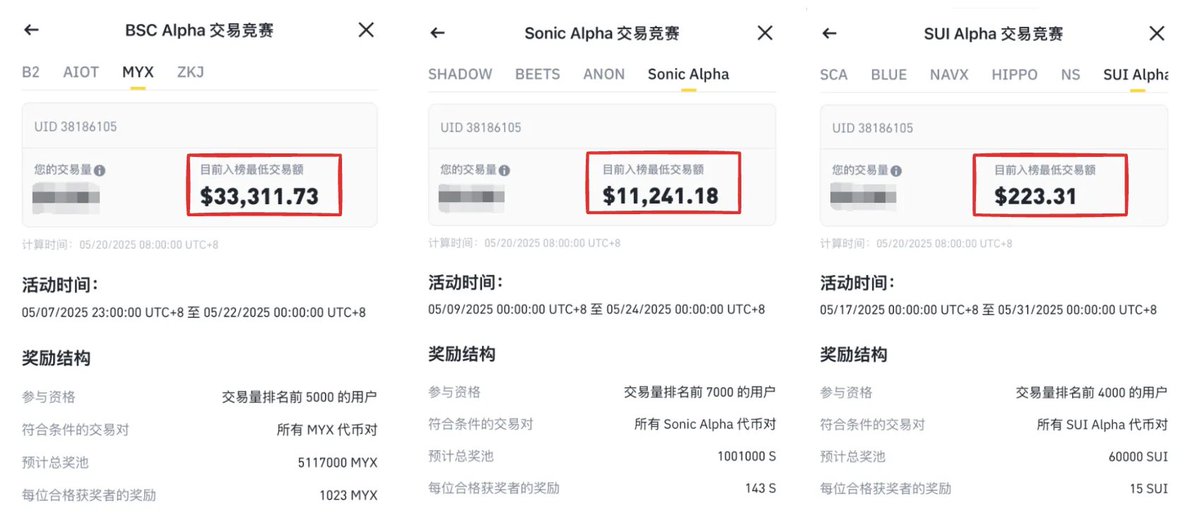Close the BSC Alpha competition panel

tap(366, 30)
